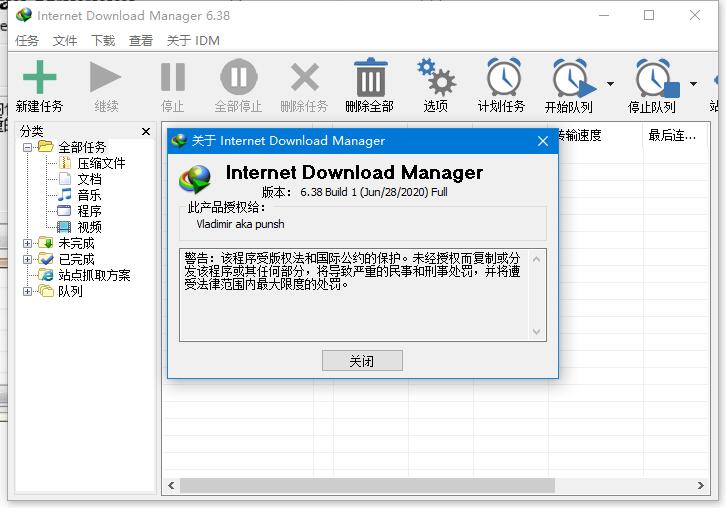The height and width of the screenshot is (508, 726).
Task: Click the 音乐 music note icon
Action: tap(65, 194)
